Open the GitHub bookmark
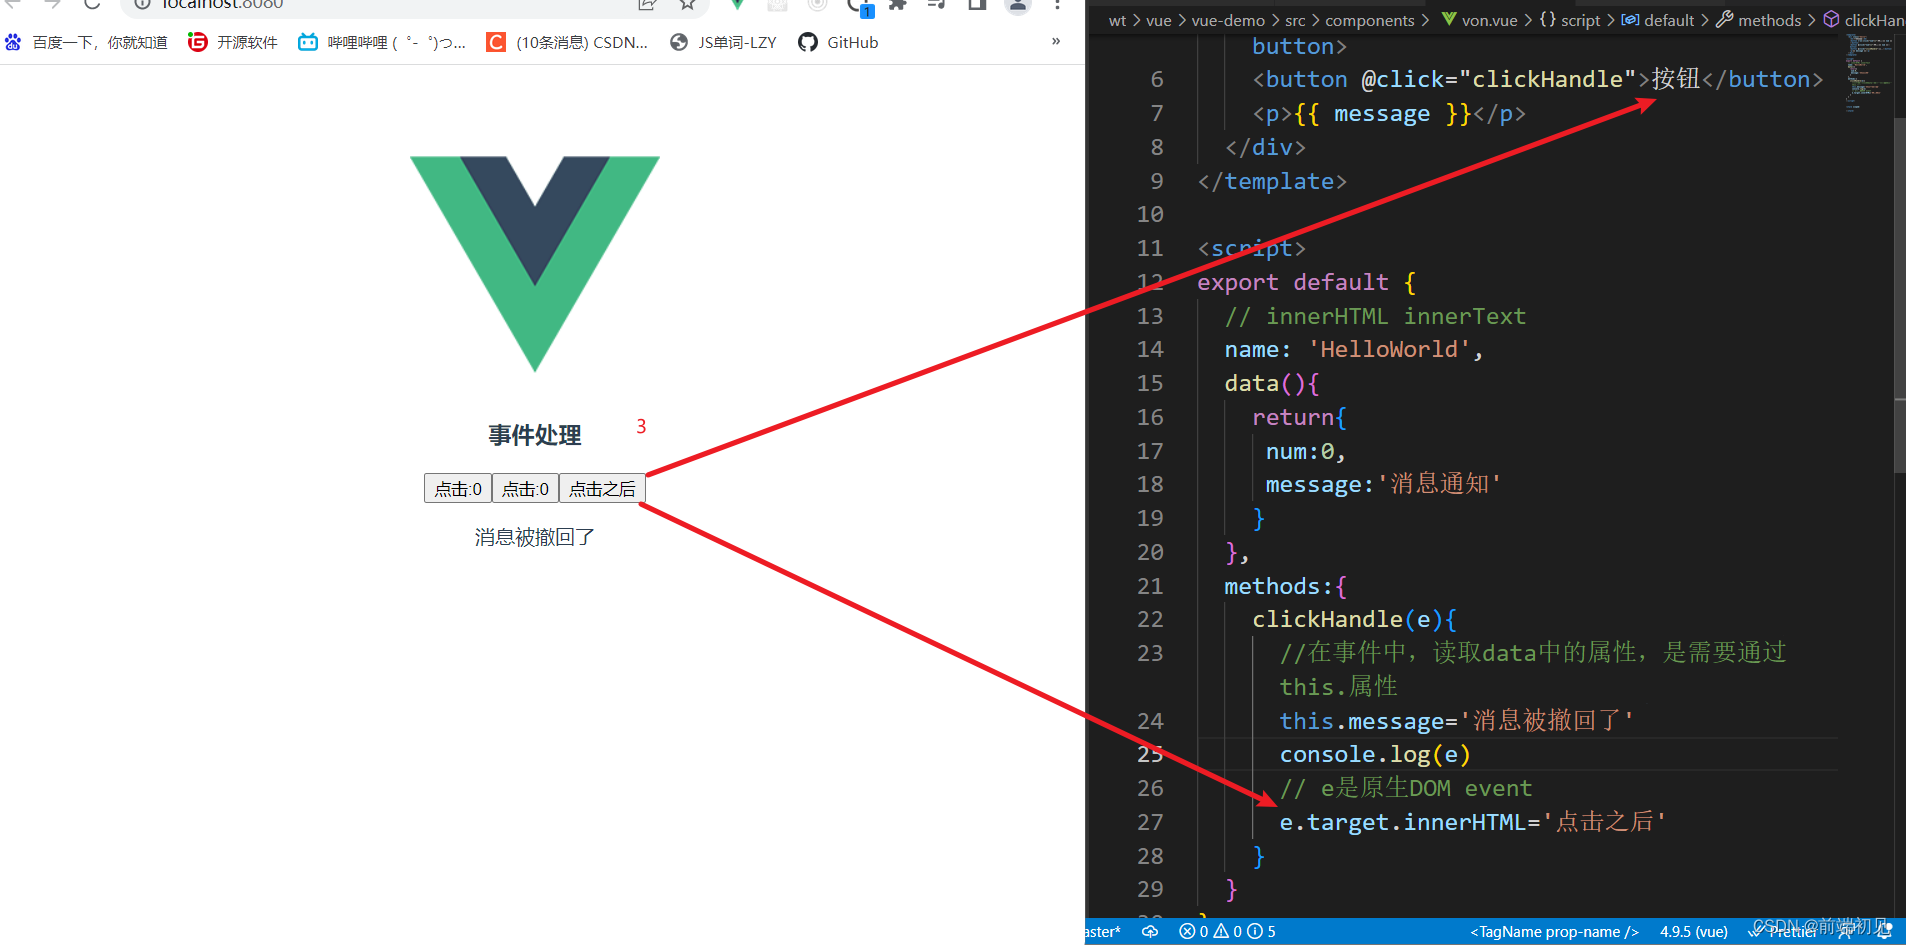The width and height of the screenshot is (1906, 945). click(x=838, y=42)
